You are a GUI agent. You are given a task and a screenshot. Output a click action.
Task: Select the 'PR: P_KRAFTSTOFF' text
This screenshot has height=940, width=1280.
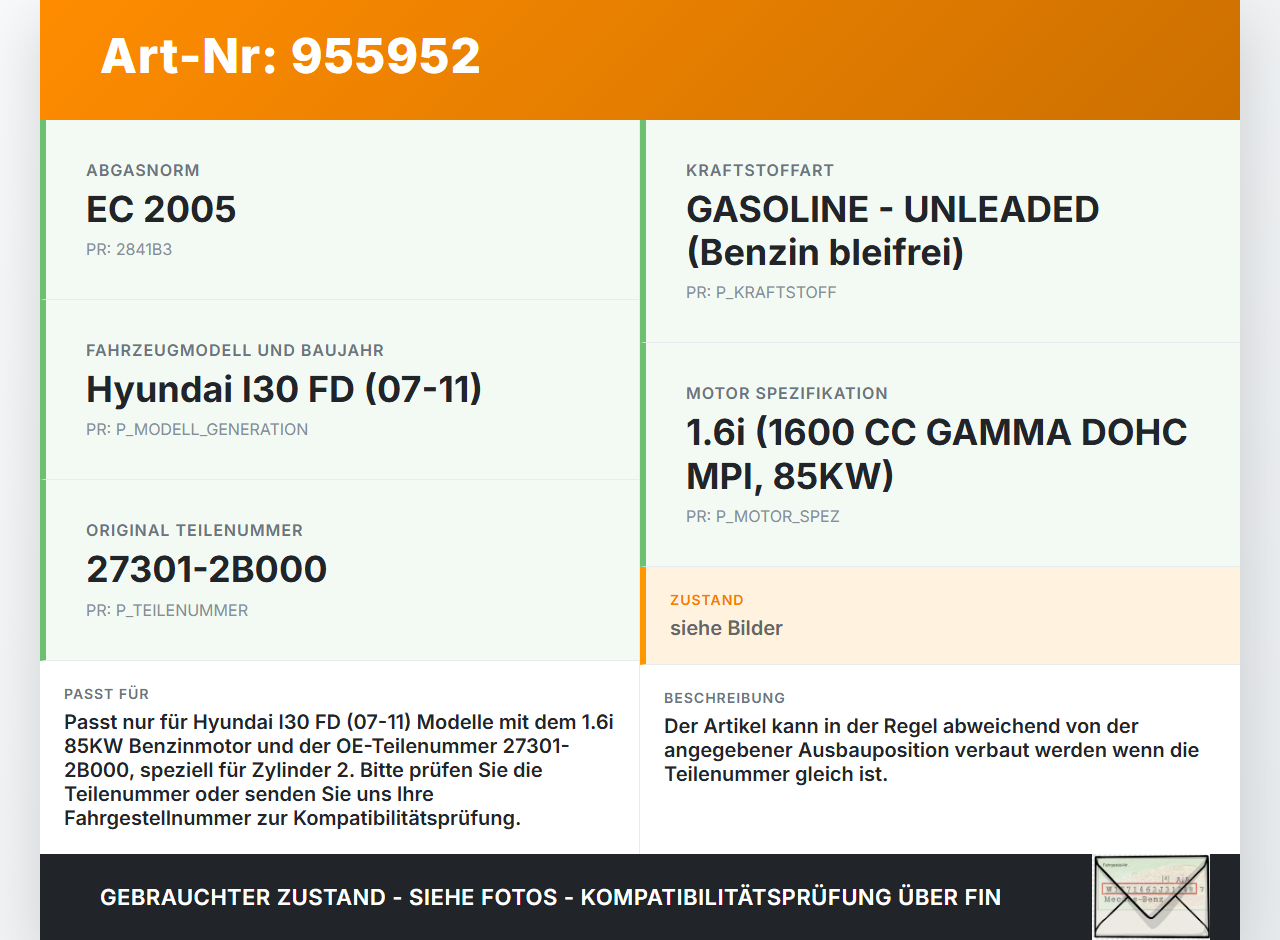pyautogui.click(x=761, y=292)
